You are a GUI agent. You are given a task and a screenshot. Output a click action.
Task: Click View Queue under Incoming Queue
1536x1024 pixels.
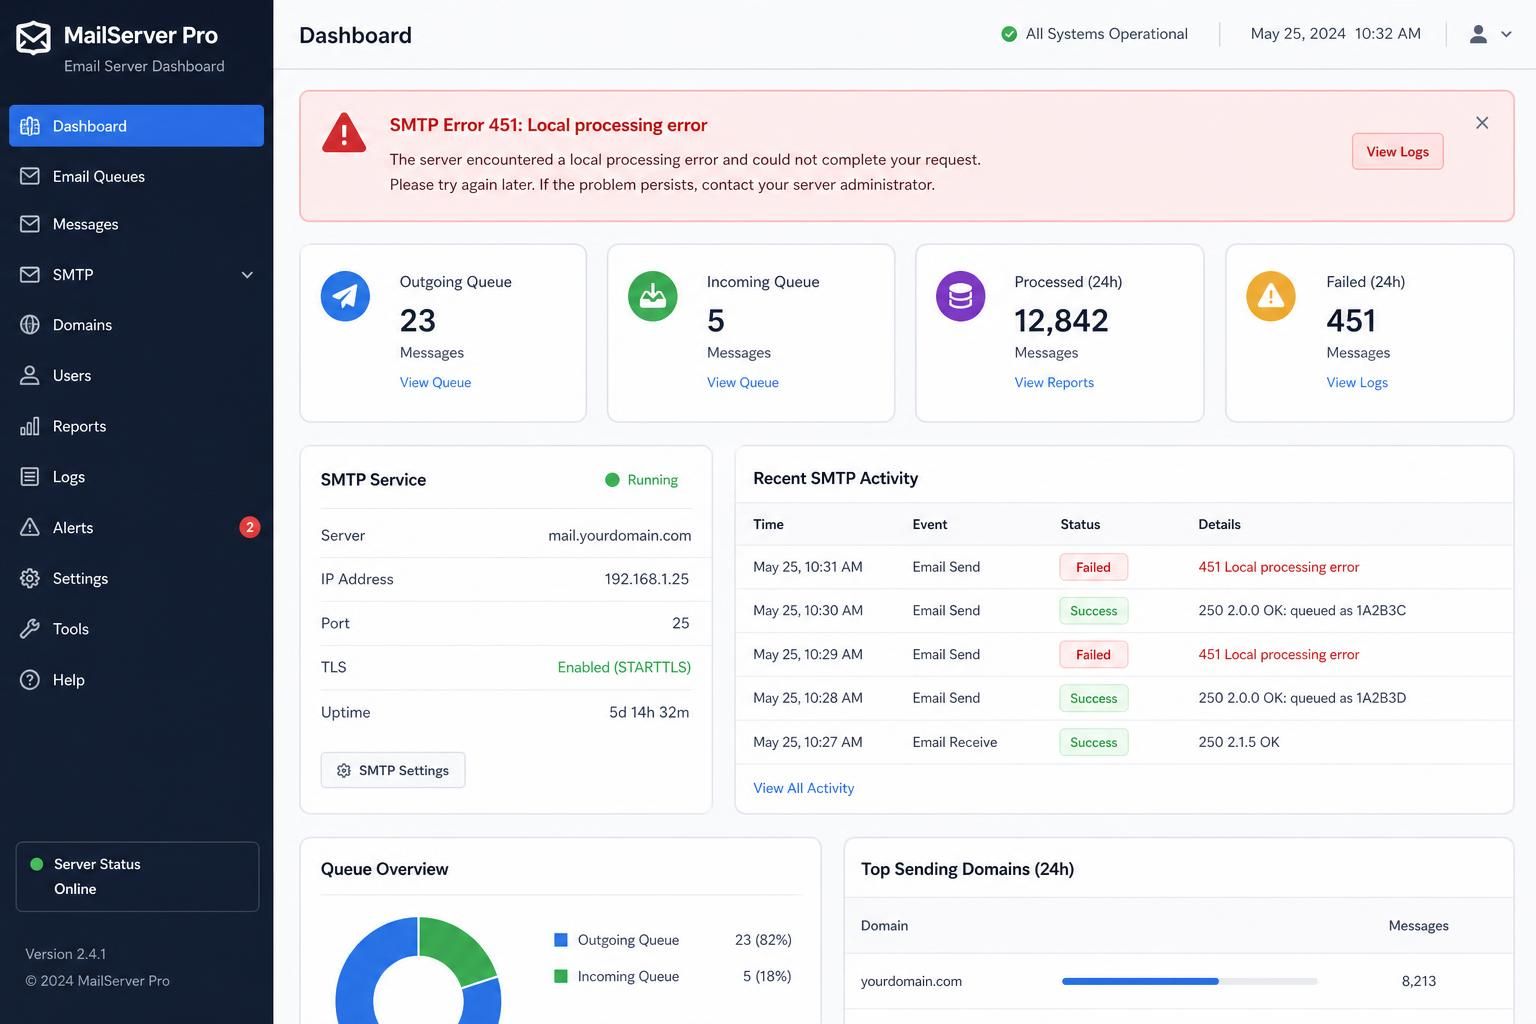pyautogui.click(x=742, y=382)
